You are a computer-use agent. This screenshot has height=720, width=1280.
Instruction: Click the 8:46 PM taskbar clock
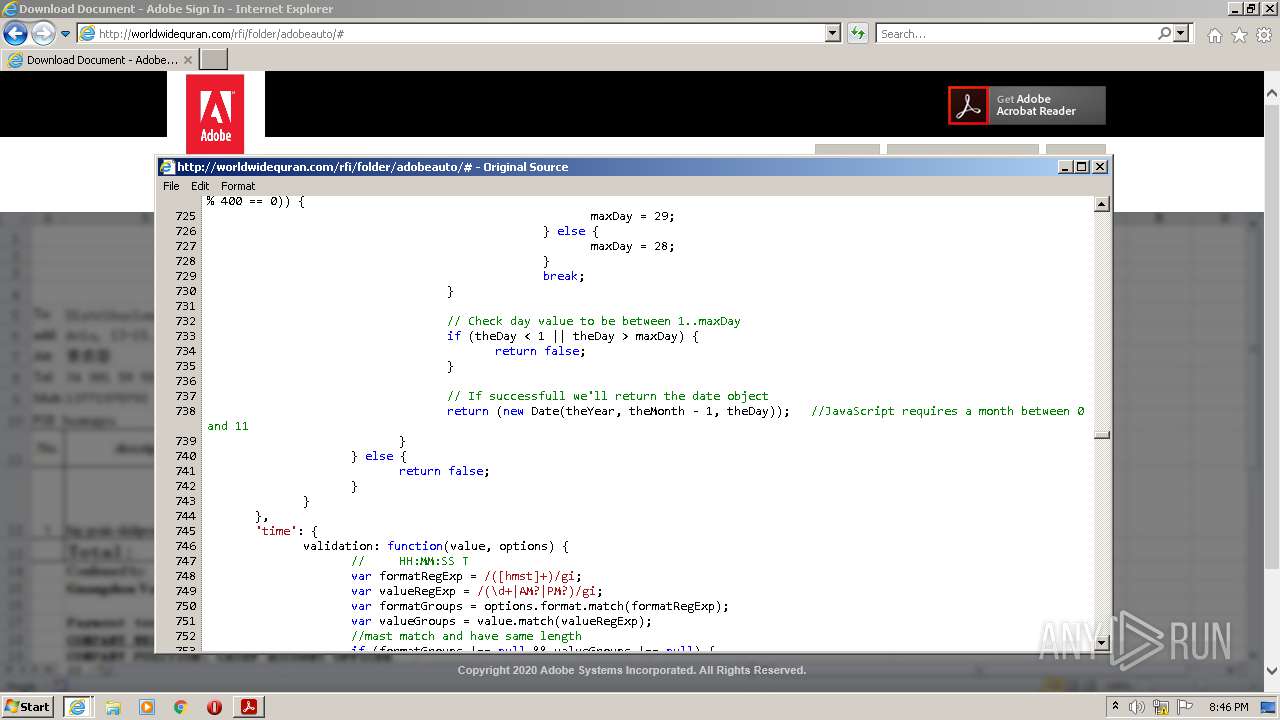(x=1229, y=707)
